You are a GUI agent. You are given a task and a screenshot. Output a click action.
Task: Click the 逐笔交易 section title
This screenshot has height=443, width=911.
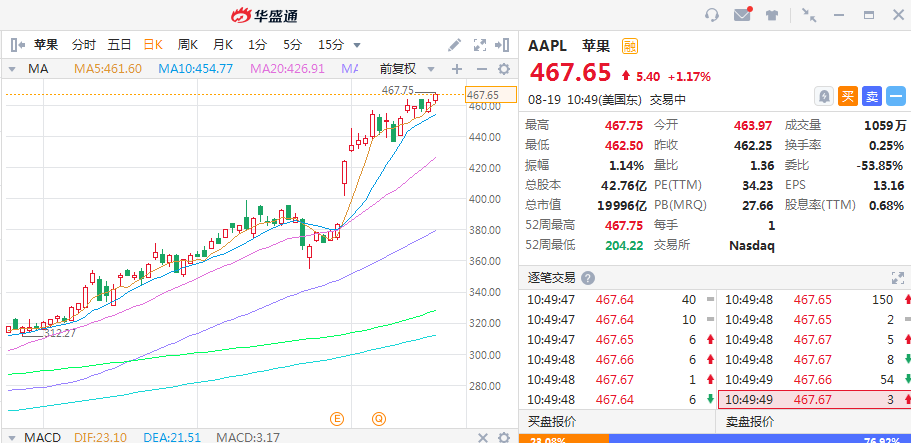(x=551, y=278)
